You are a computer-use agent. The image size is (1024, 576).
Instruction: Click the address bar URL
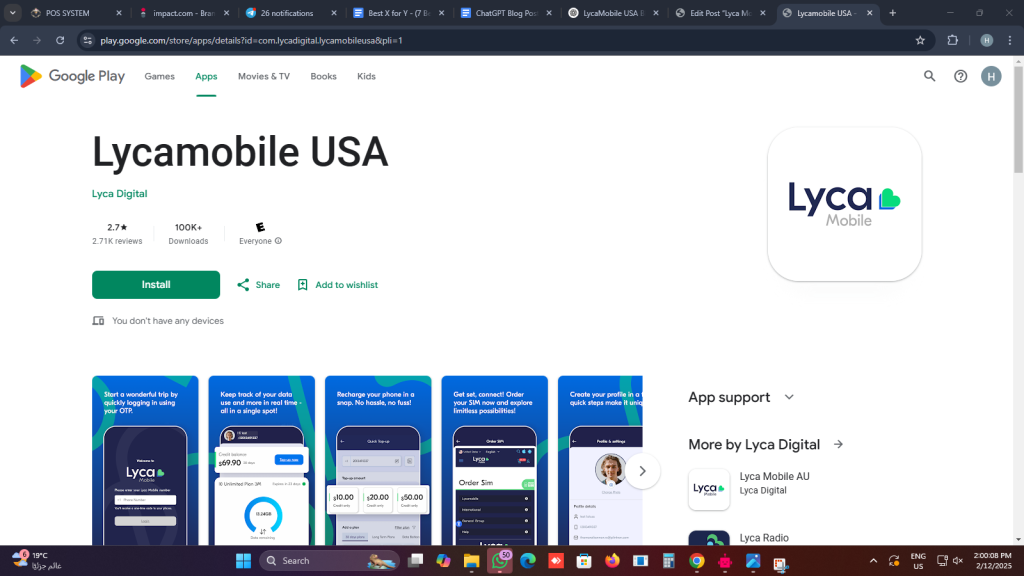click(251, 40)
